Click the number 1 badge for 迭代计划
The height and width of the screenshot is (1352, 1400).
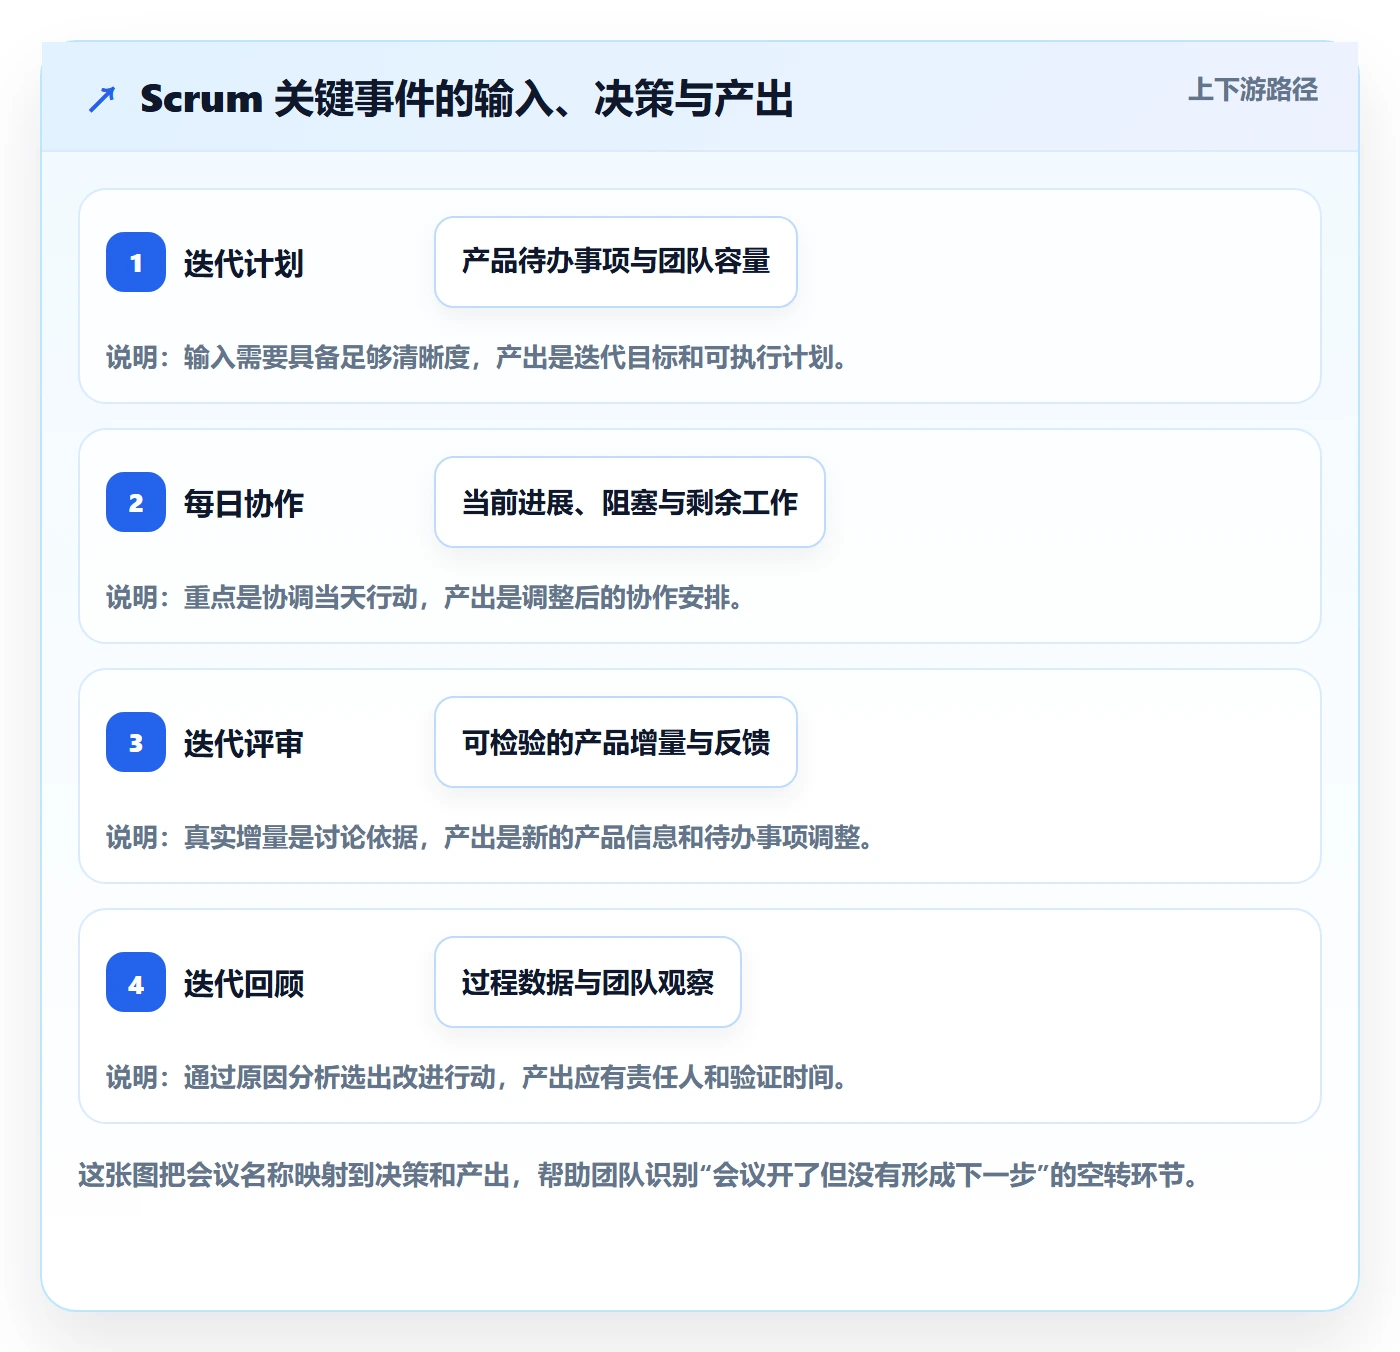(136, 262)
